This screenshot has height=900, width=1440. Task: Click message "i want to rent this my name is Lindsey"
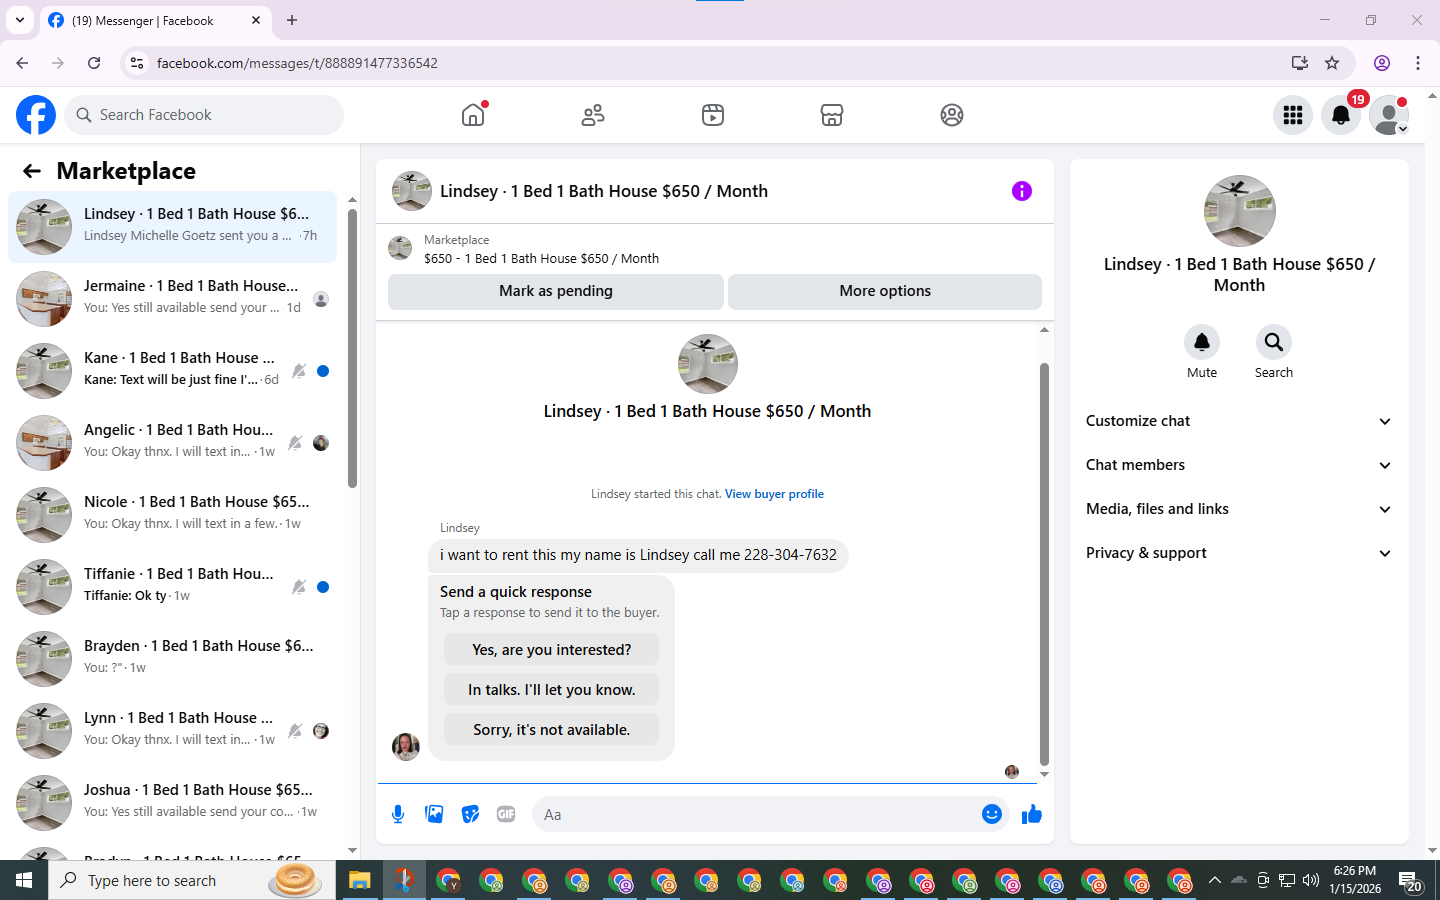point(638,555)
